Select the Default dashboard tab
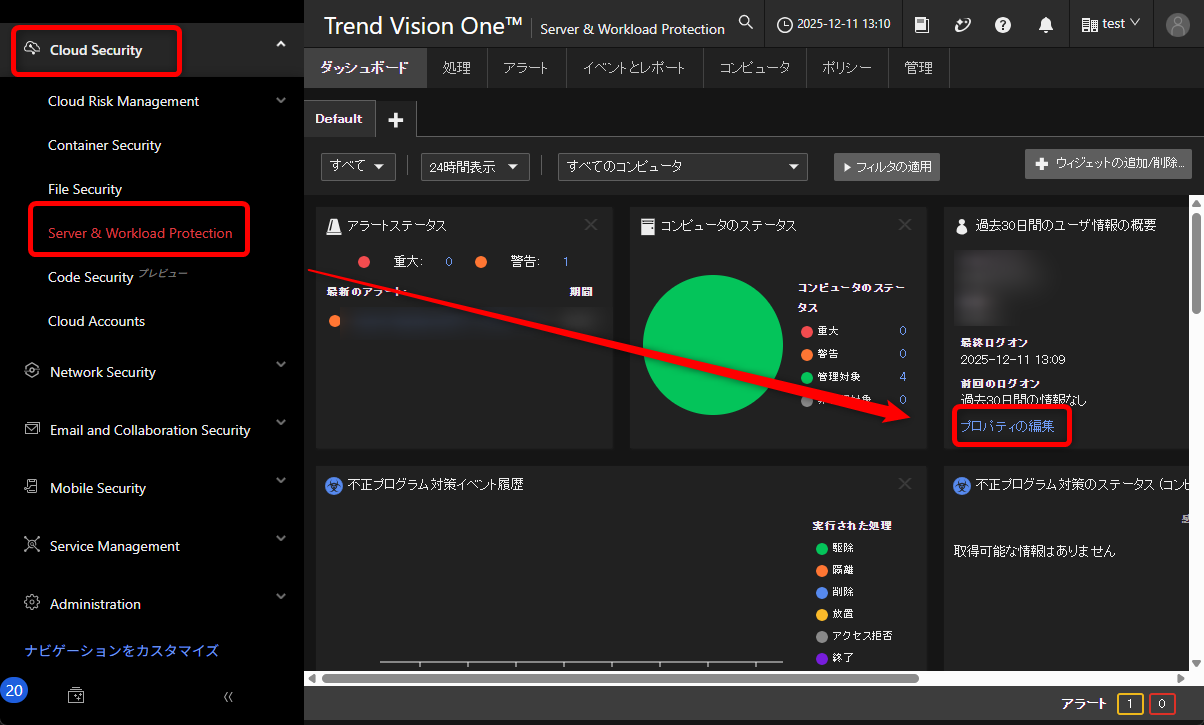The width and height of the screenshot is (1204, 725). coord(339,118)
